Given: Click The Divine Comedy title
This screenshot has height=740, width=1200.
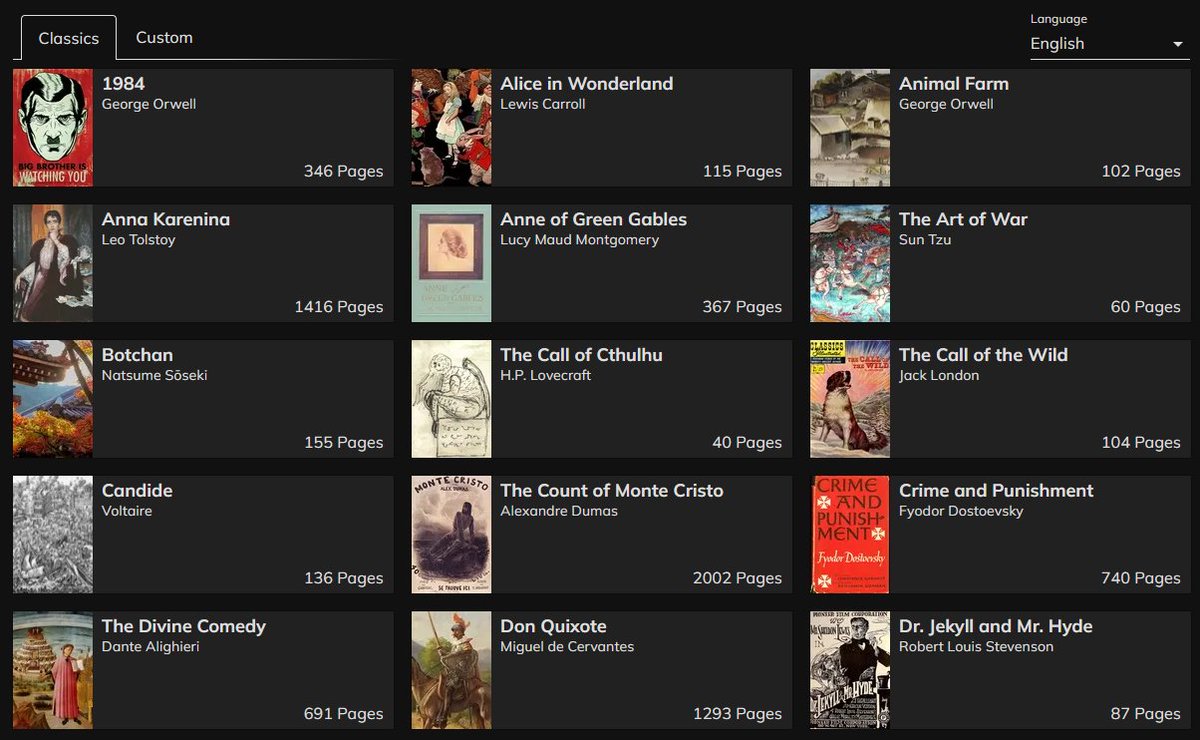Looking at the screenshot, I should point(184,626).
